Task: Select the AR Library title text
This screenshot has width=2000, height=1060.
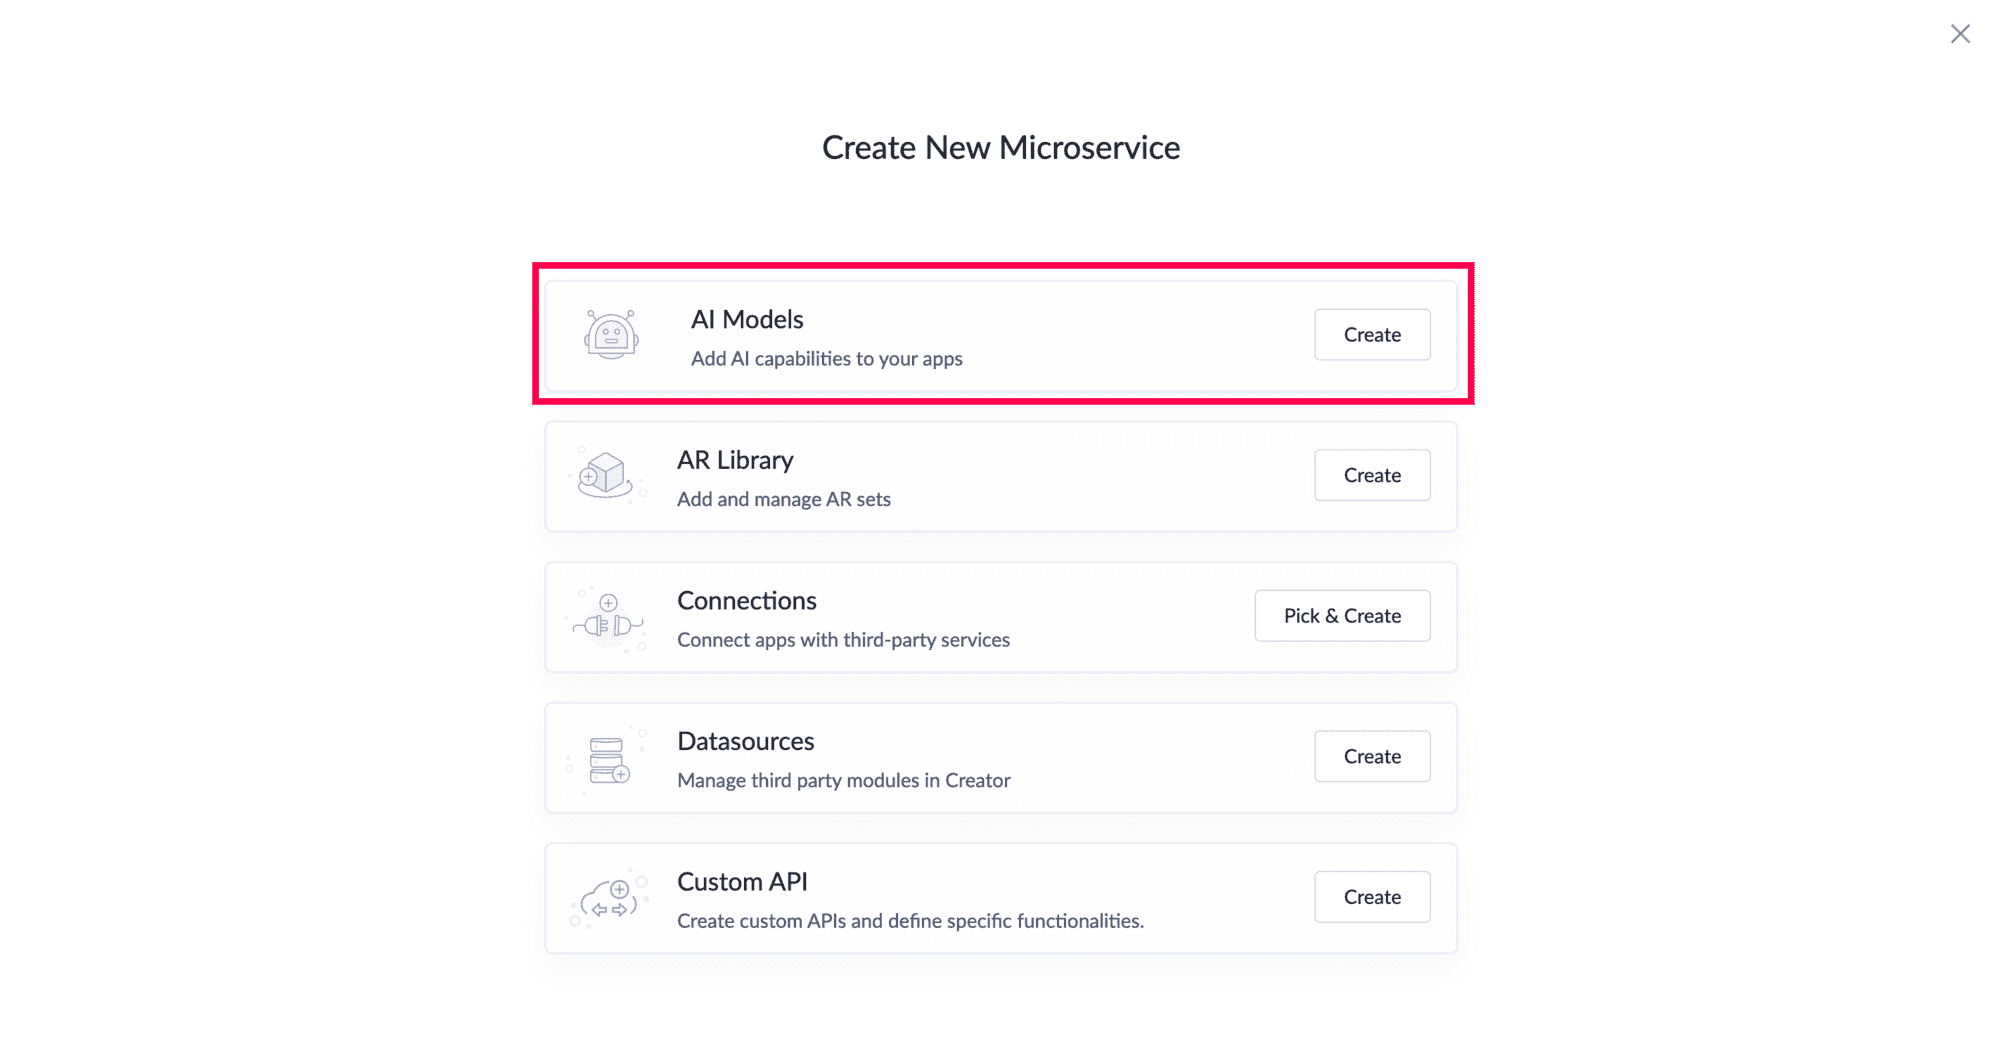Action: (735, 460)
